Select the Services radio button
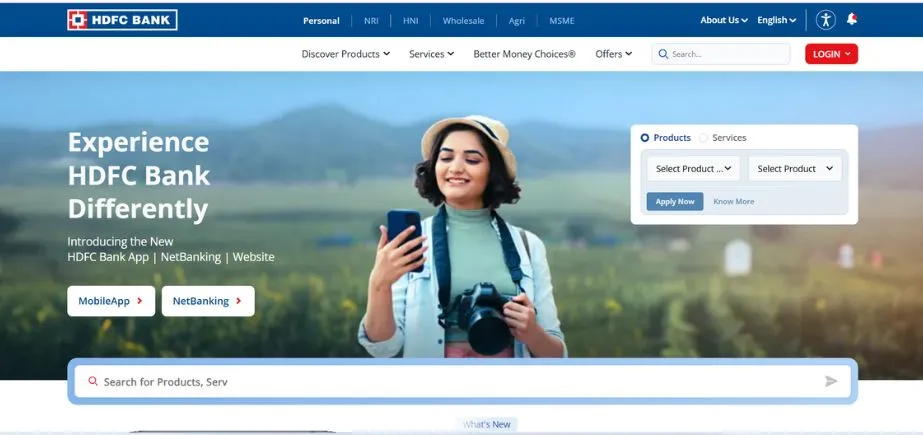Screen dimensions: 923x435 pyautogui.click(x=703, y=138)
